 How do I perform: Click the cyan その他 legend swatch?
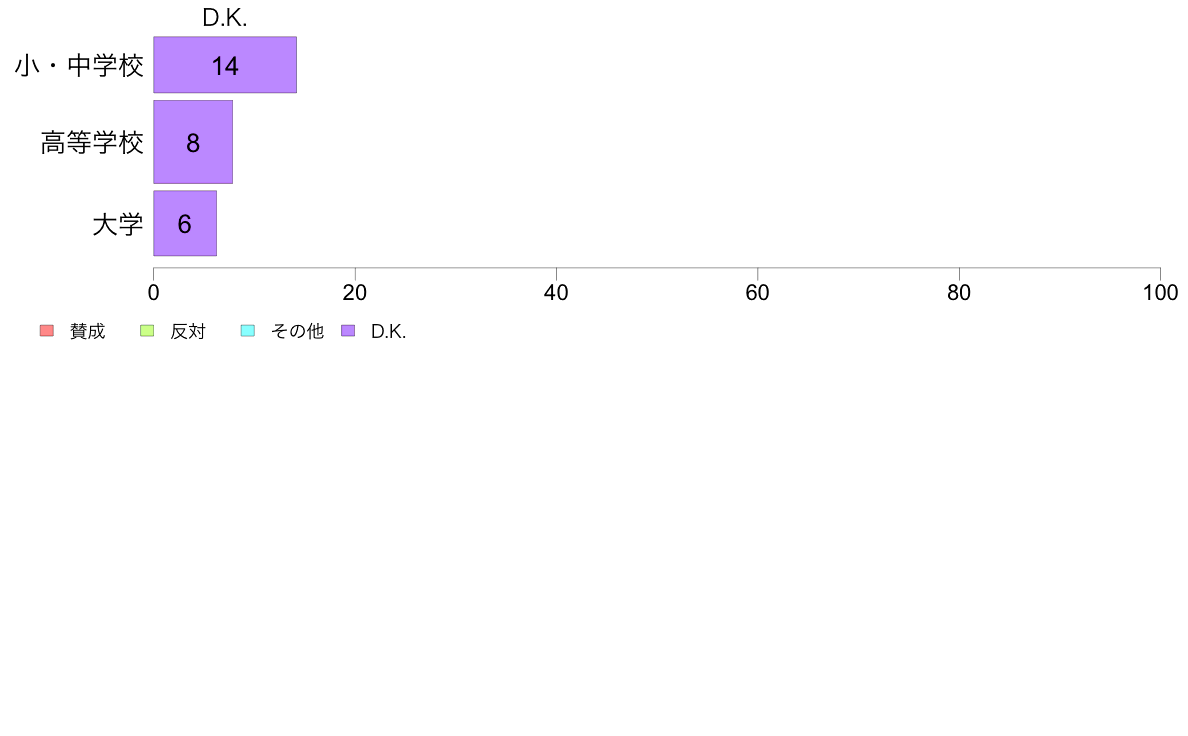point(248,330)
